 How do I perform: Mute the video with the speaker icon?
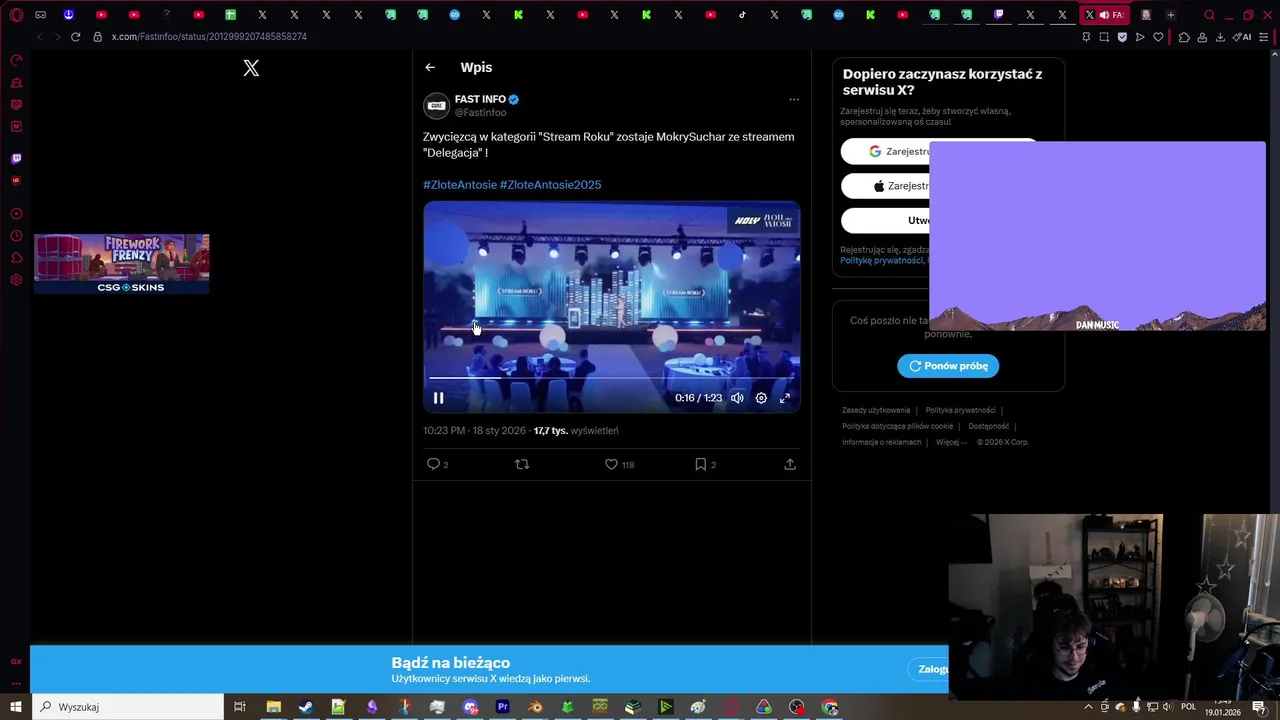pos(737,398)
